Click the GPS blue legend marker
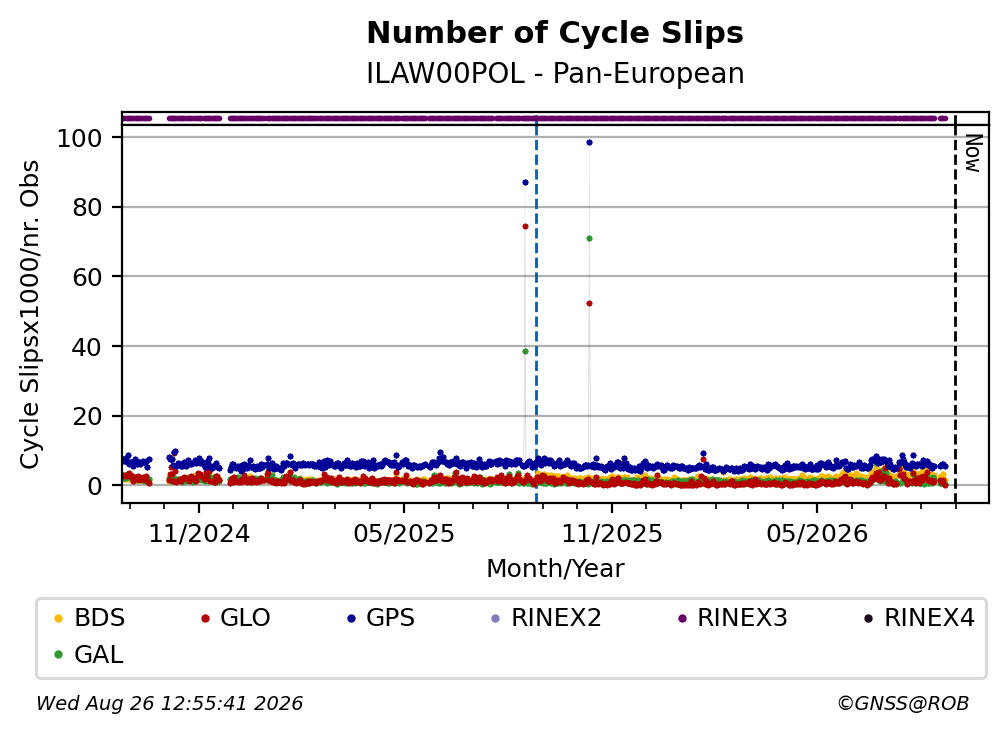 (351, 619)
